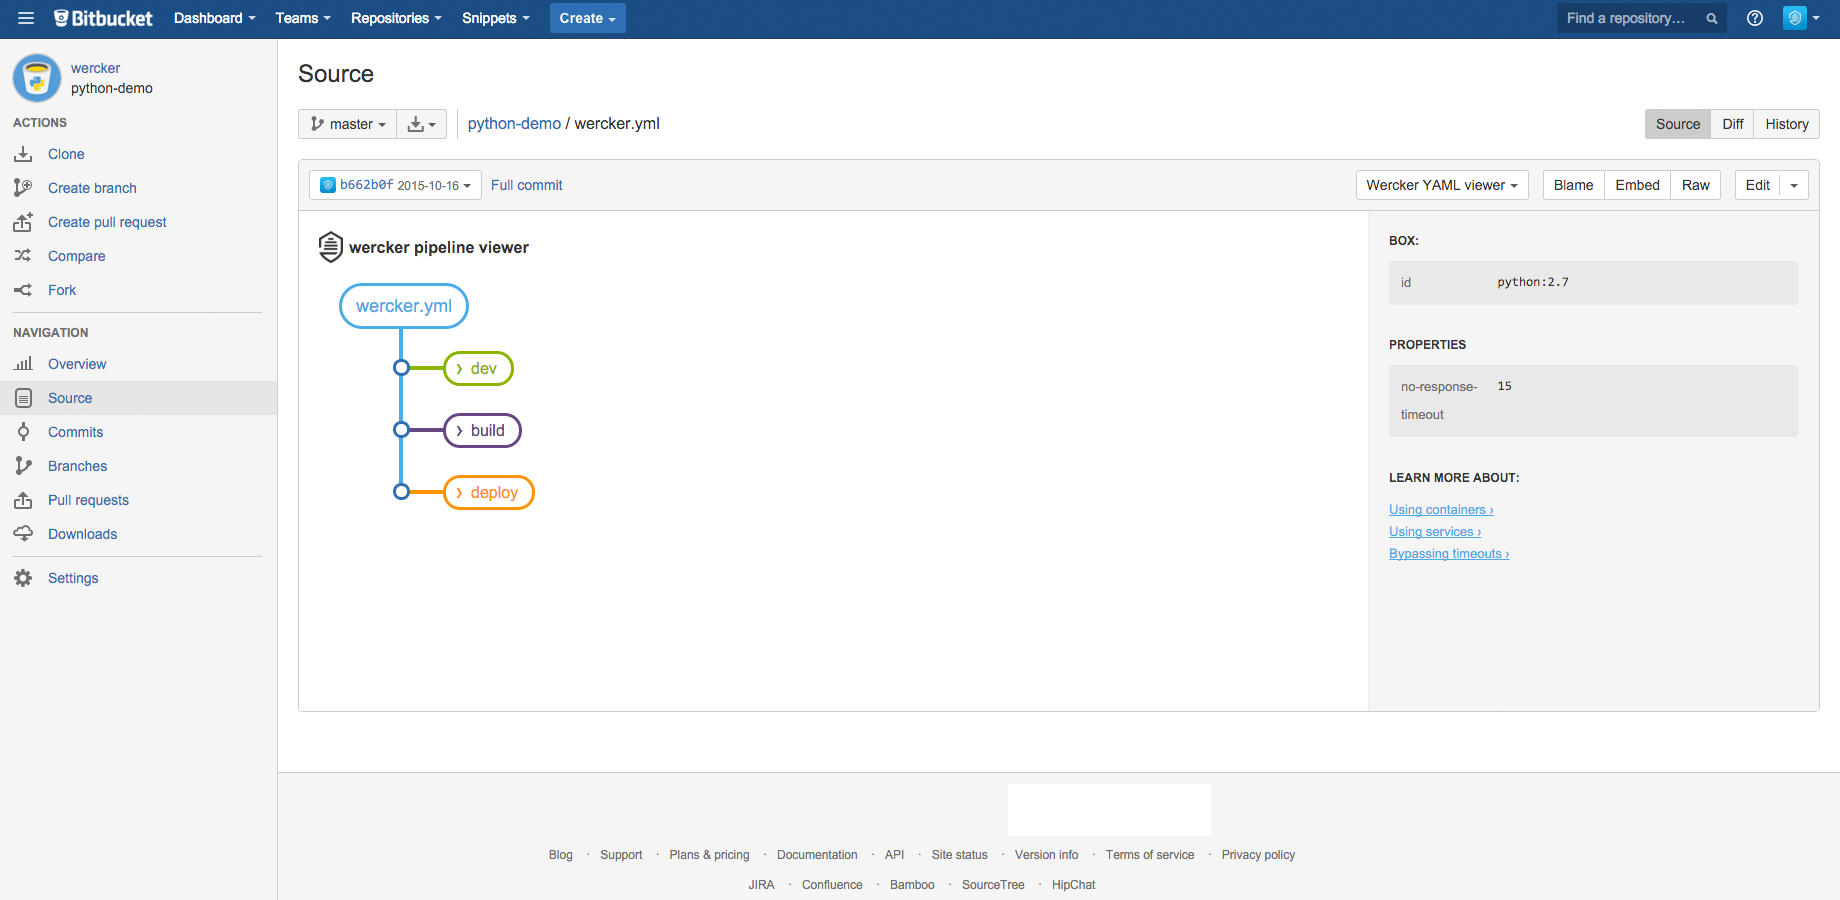Click the deploy pipeline connector circle

coord(401,492)
